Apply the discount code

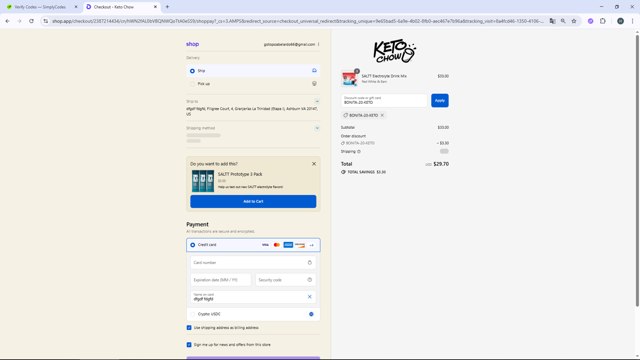tap(440, 100)
